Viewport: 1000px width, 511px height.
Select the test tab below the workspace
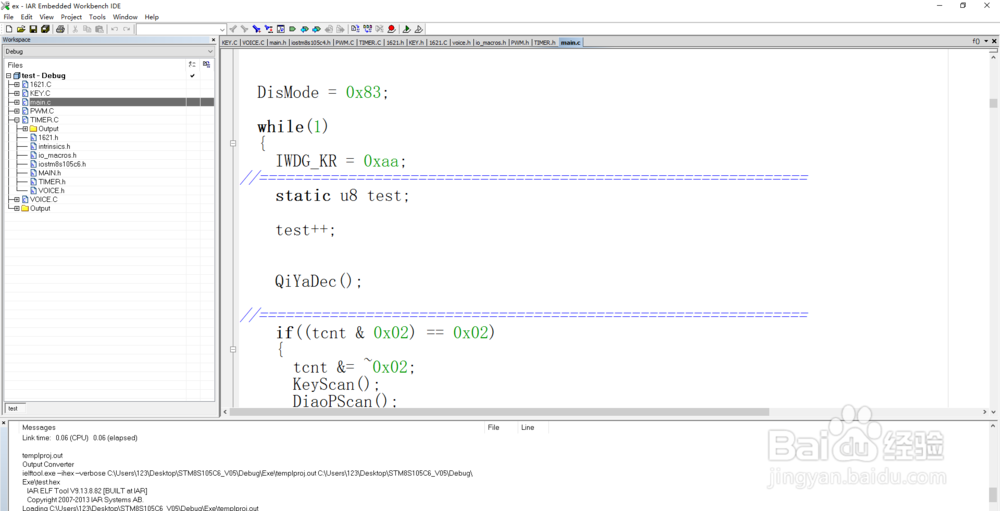[x=13, y=408]
